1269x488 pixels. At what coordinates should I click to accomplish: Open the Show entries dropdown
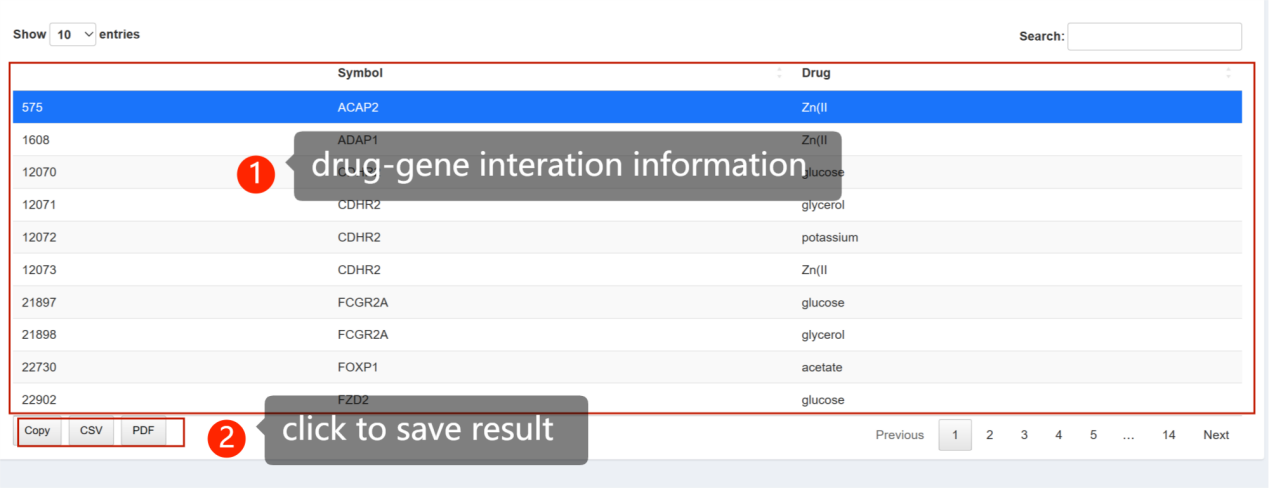coord(73,34)
